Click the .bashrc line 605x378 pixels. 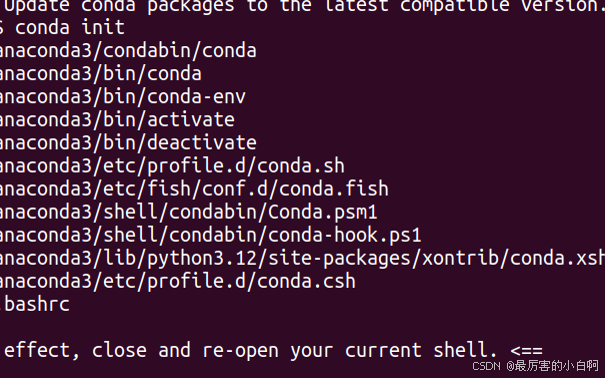[x=35, y=304]
